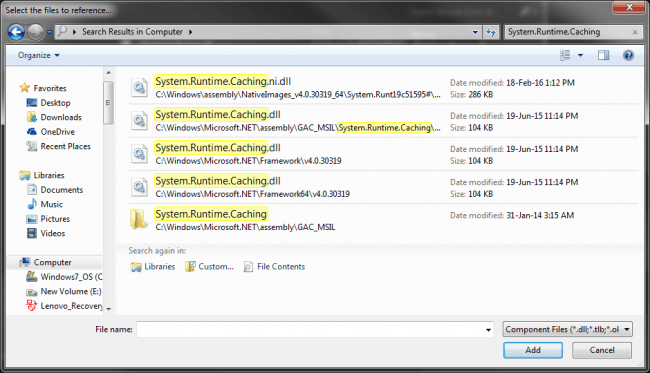The height and width of the screenshot is (373, 650).
Task: Go back with the blue Back arrow
Action: pos(16,32)
